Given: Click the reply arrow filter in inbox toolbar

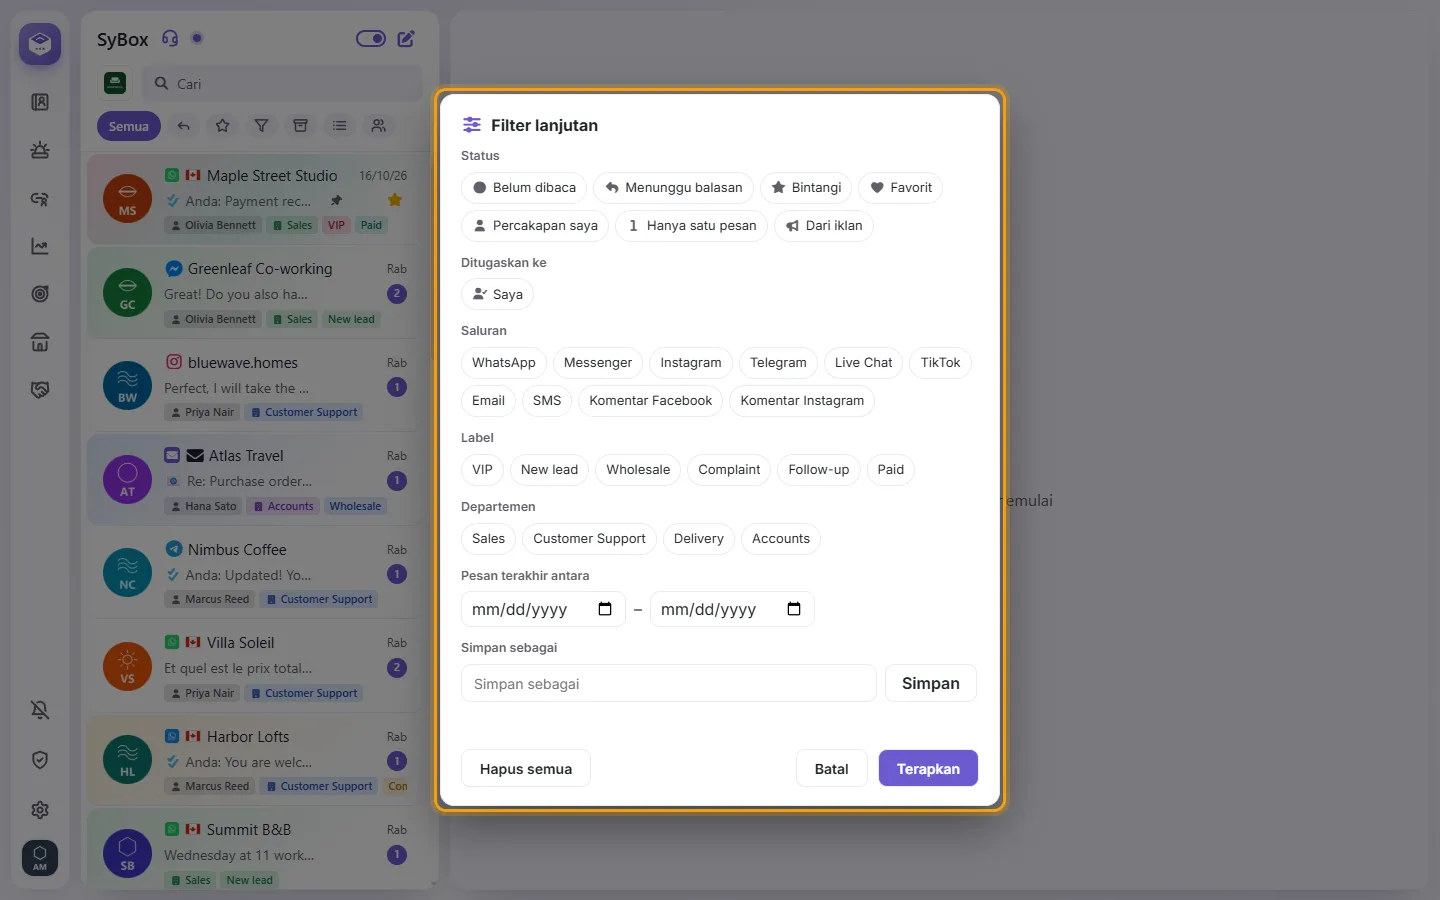Looking at the screenshot, I should click(184, 126).
